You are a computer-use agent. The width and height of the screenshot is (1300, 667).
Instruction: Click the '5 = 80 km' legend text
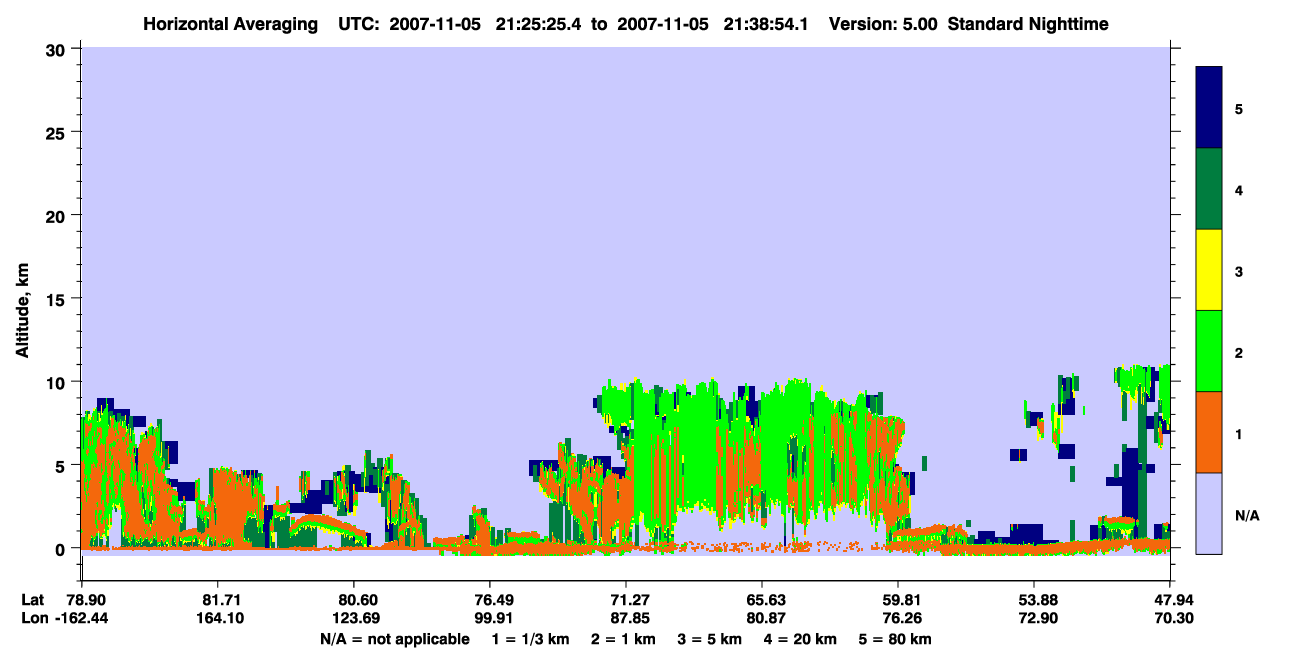(x=896, y=639)
